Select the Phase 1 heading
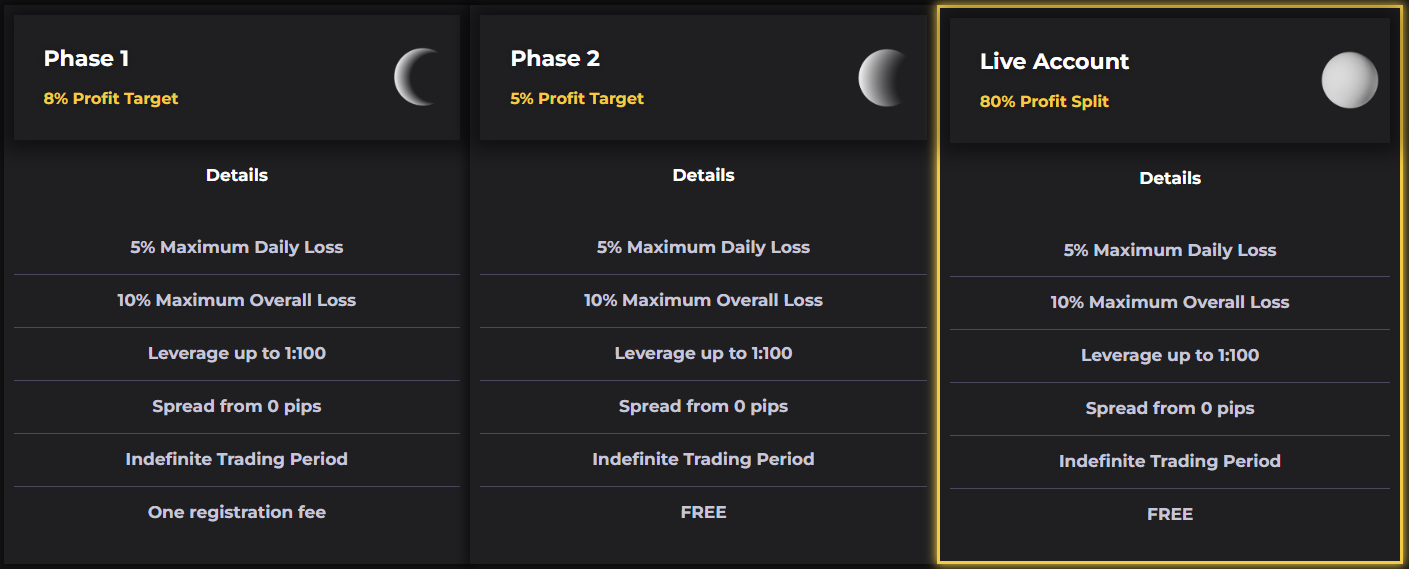 pos(86,58)
